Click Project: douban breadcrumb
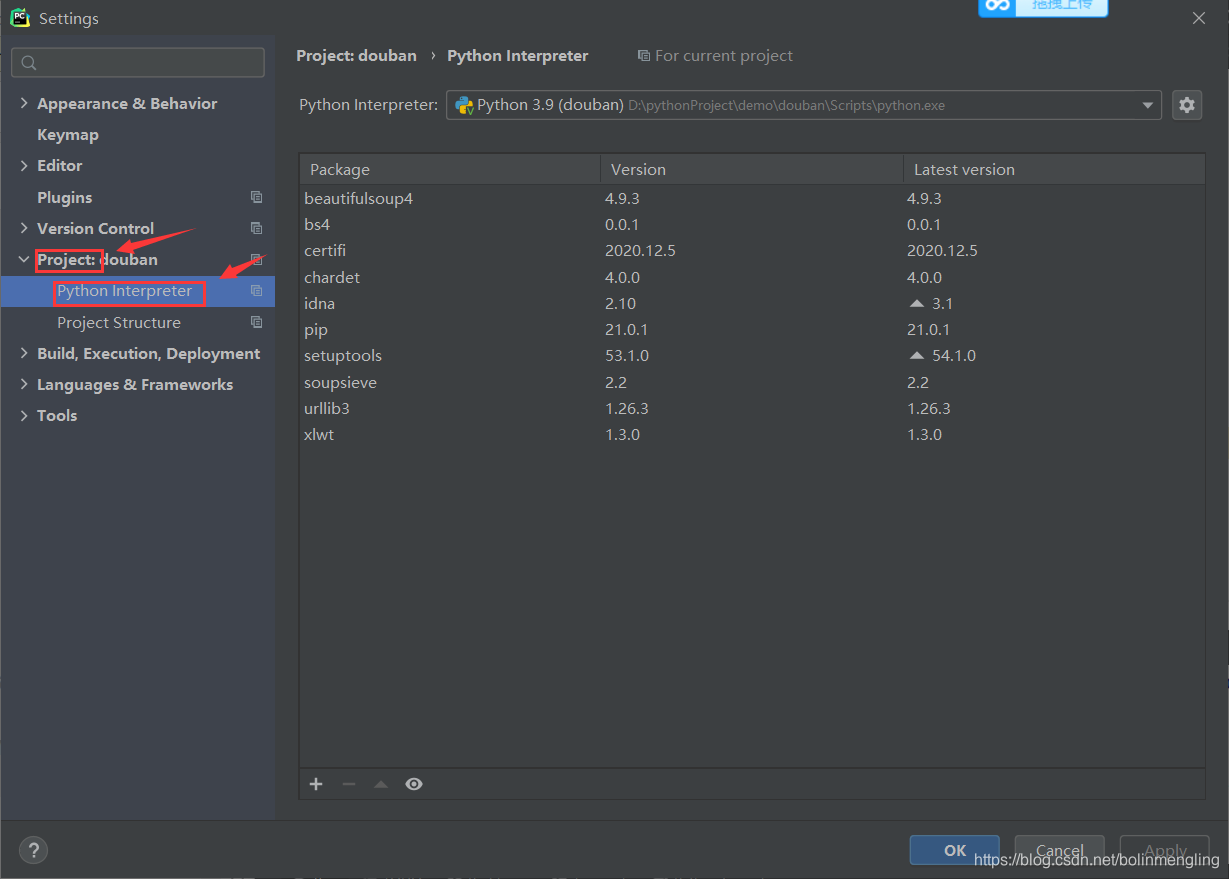The height and width of the screenshot is (879, 1229). coord(356,55)
